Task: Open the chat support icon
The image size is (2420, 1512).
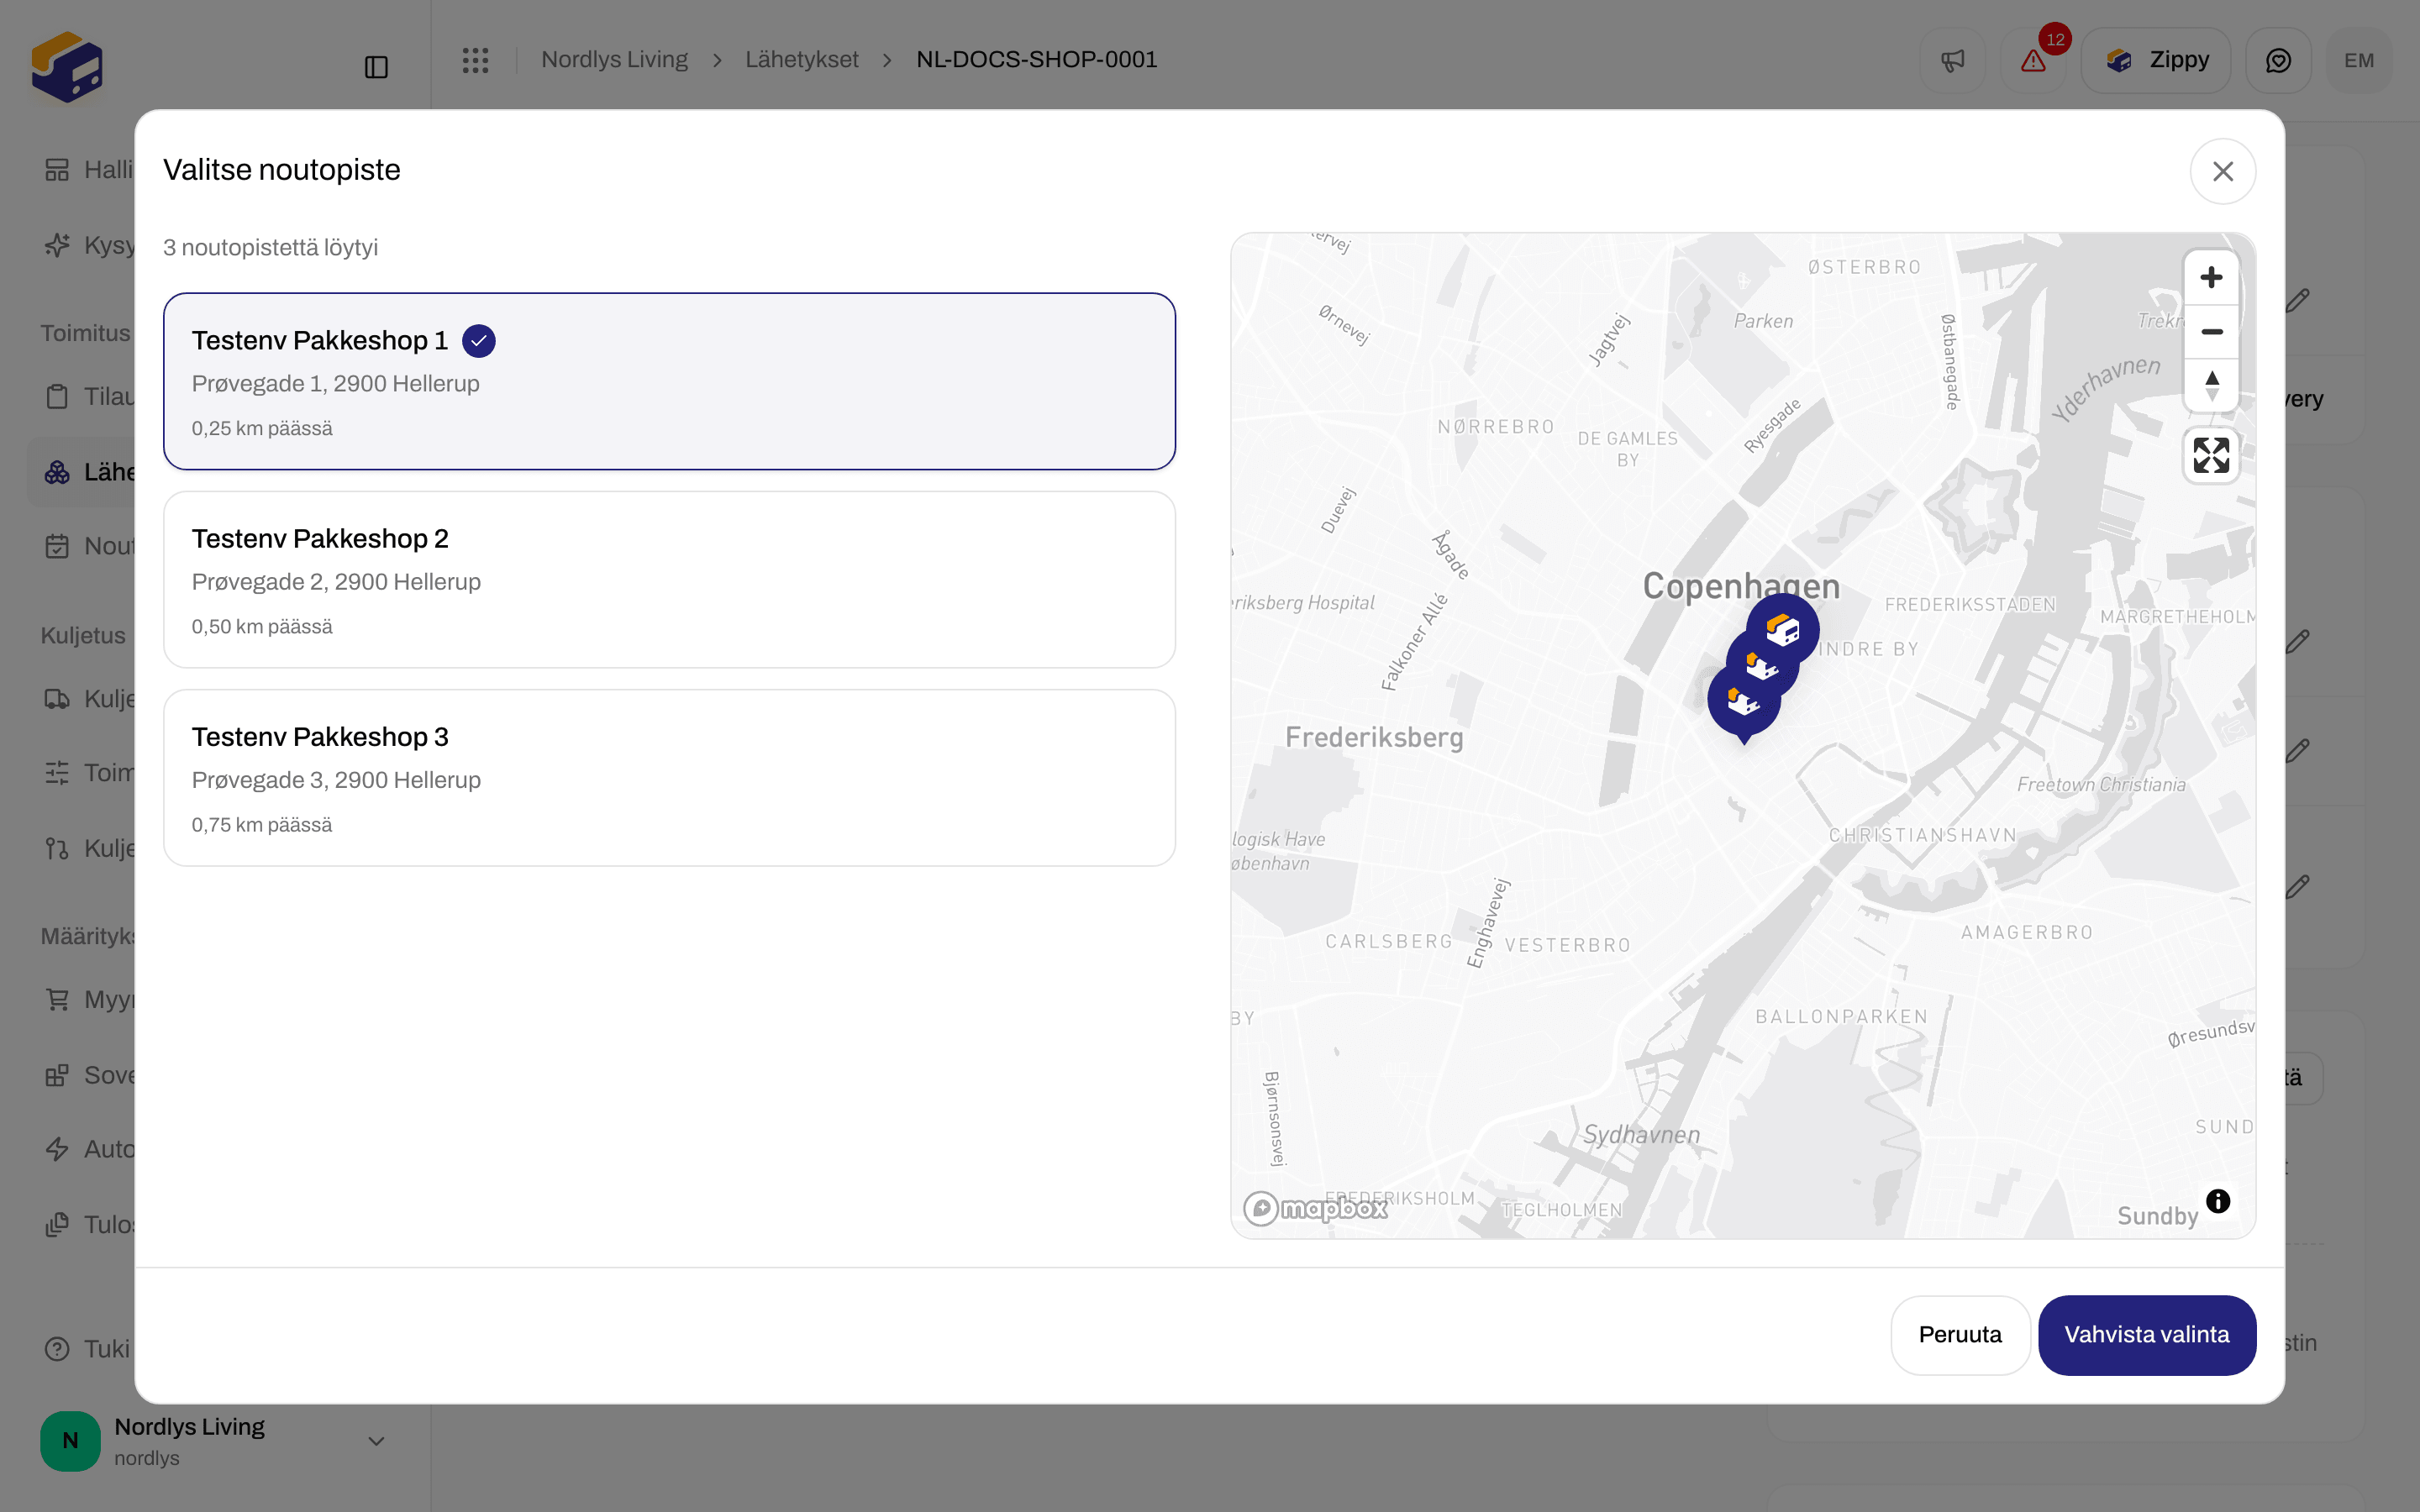Action: click(2278, 60)
